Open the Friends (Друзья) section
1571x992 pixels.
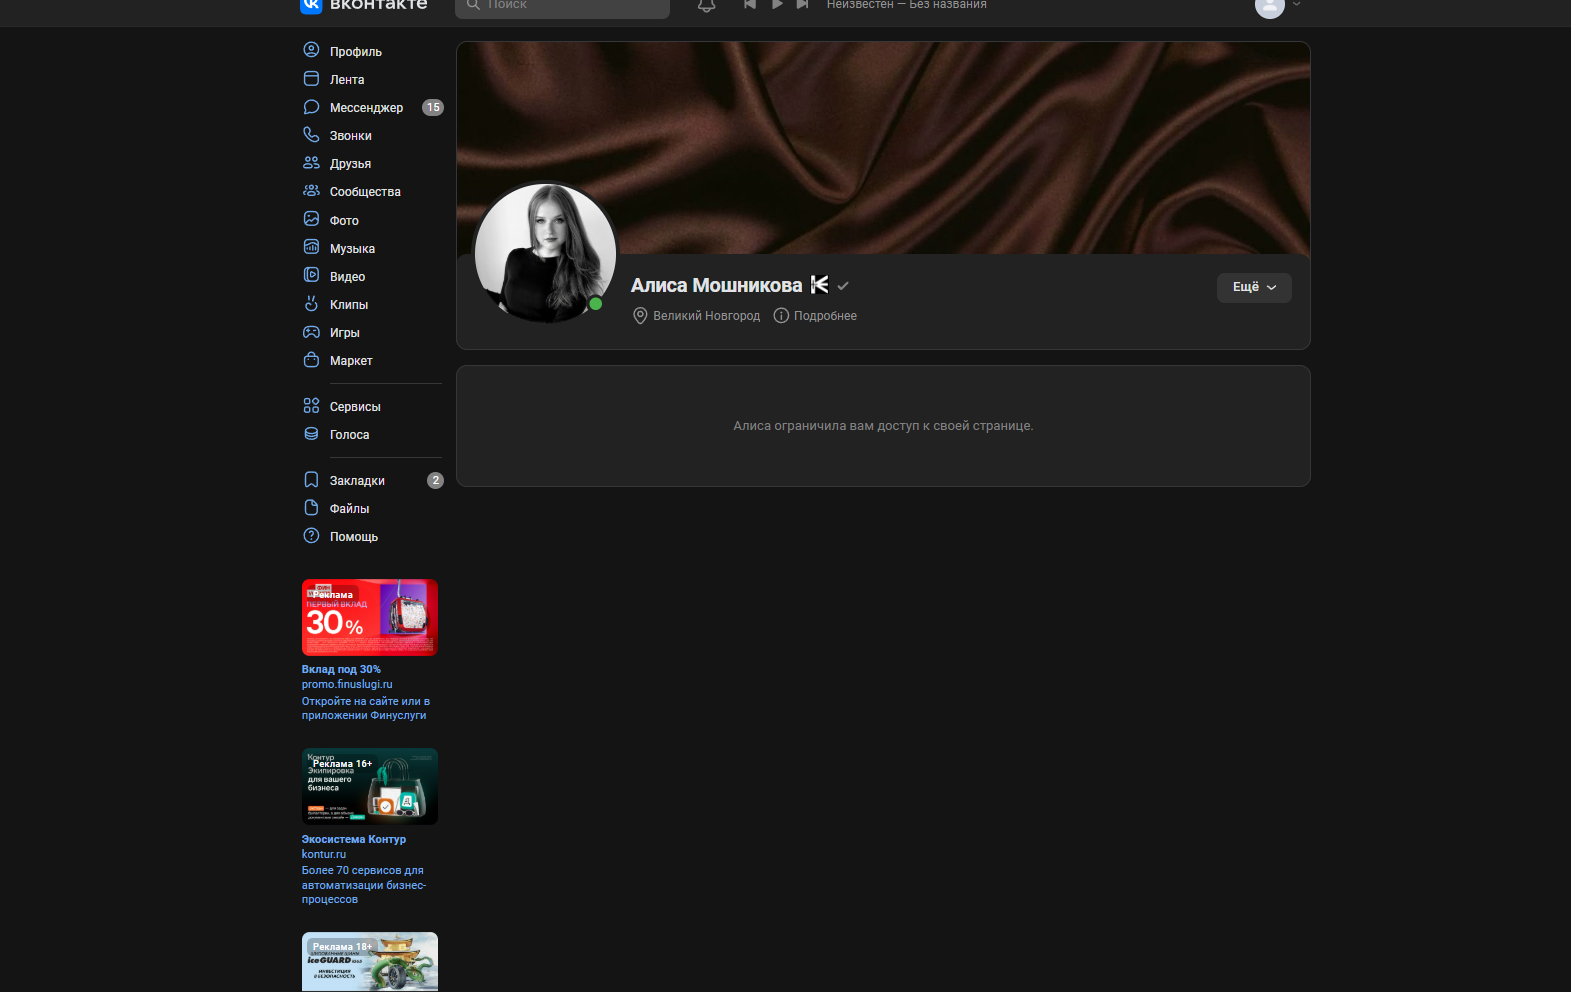click(350, 164)
